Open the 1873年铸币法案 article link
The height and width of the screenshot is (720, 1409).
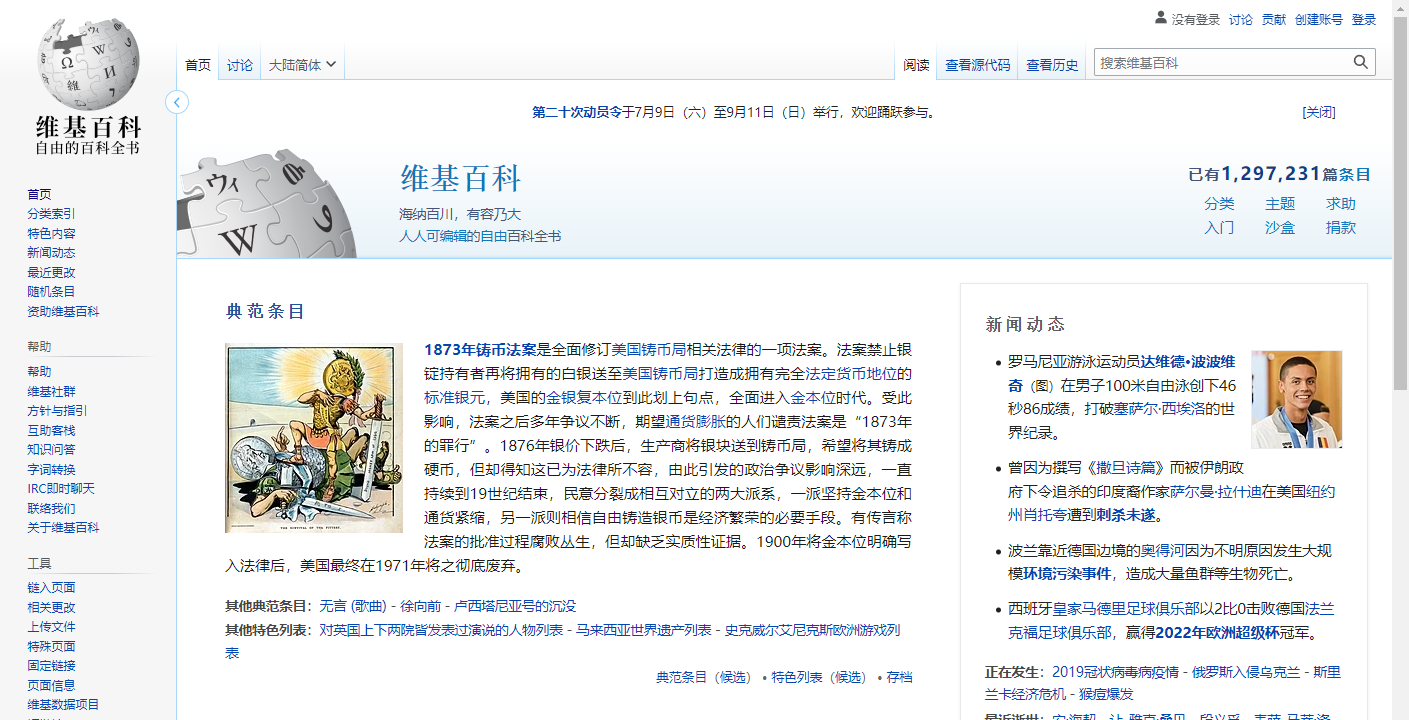[x=480, y=350]
